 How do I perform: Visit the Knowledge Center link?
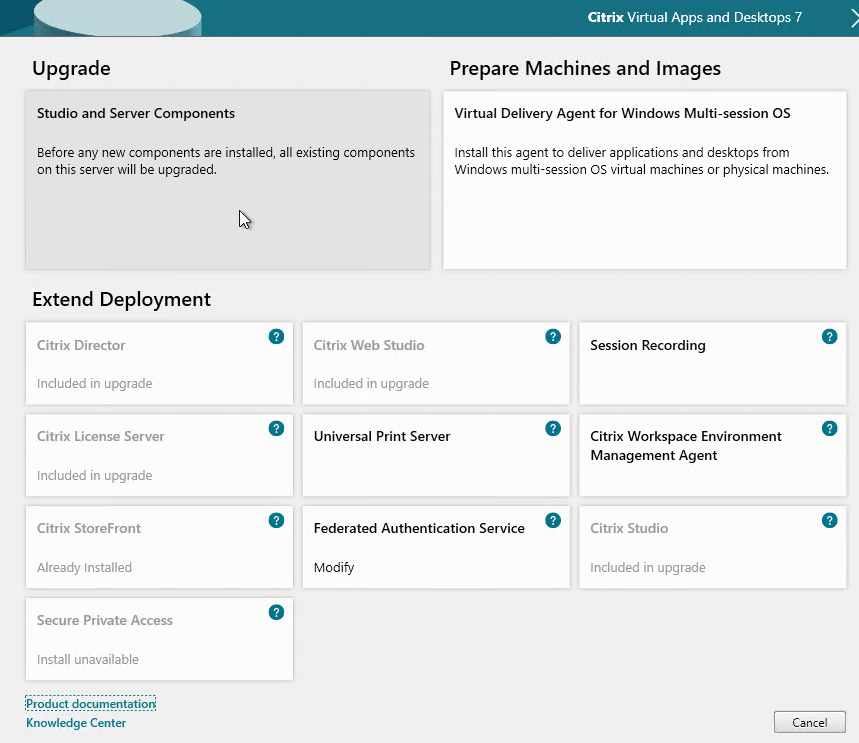[76, 723]
